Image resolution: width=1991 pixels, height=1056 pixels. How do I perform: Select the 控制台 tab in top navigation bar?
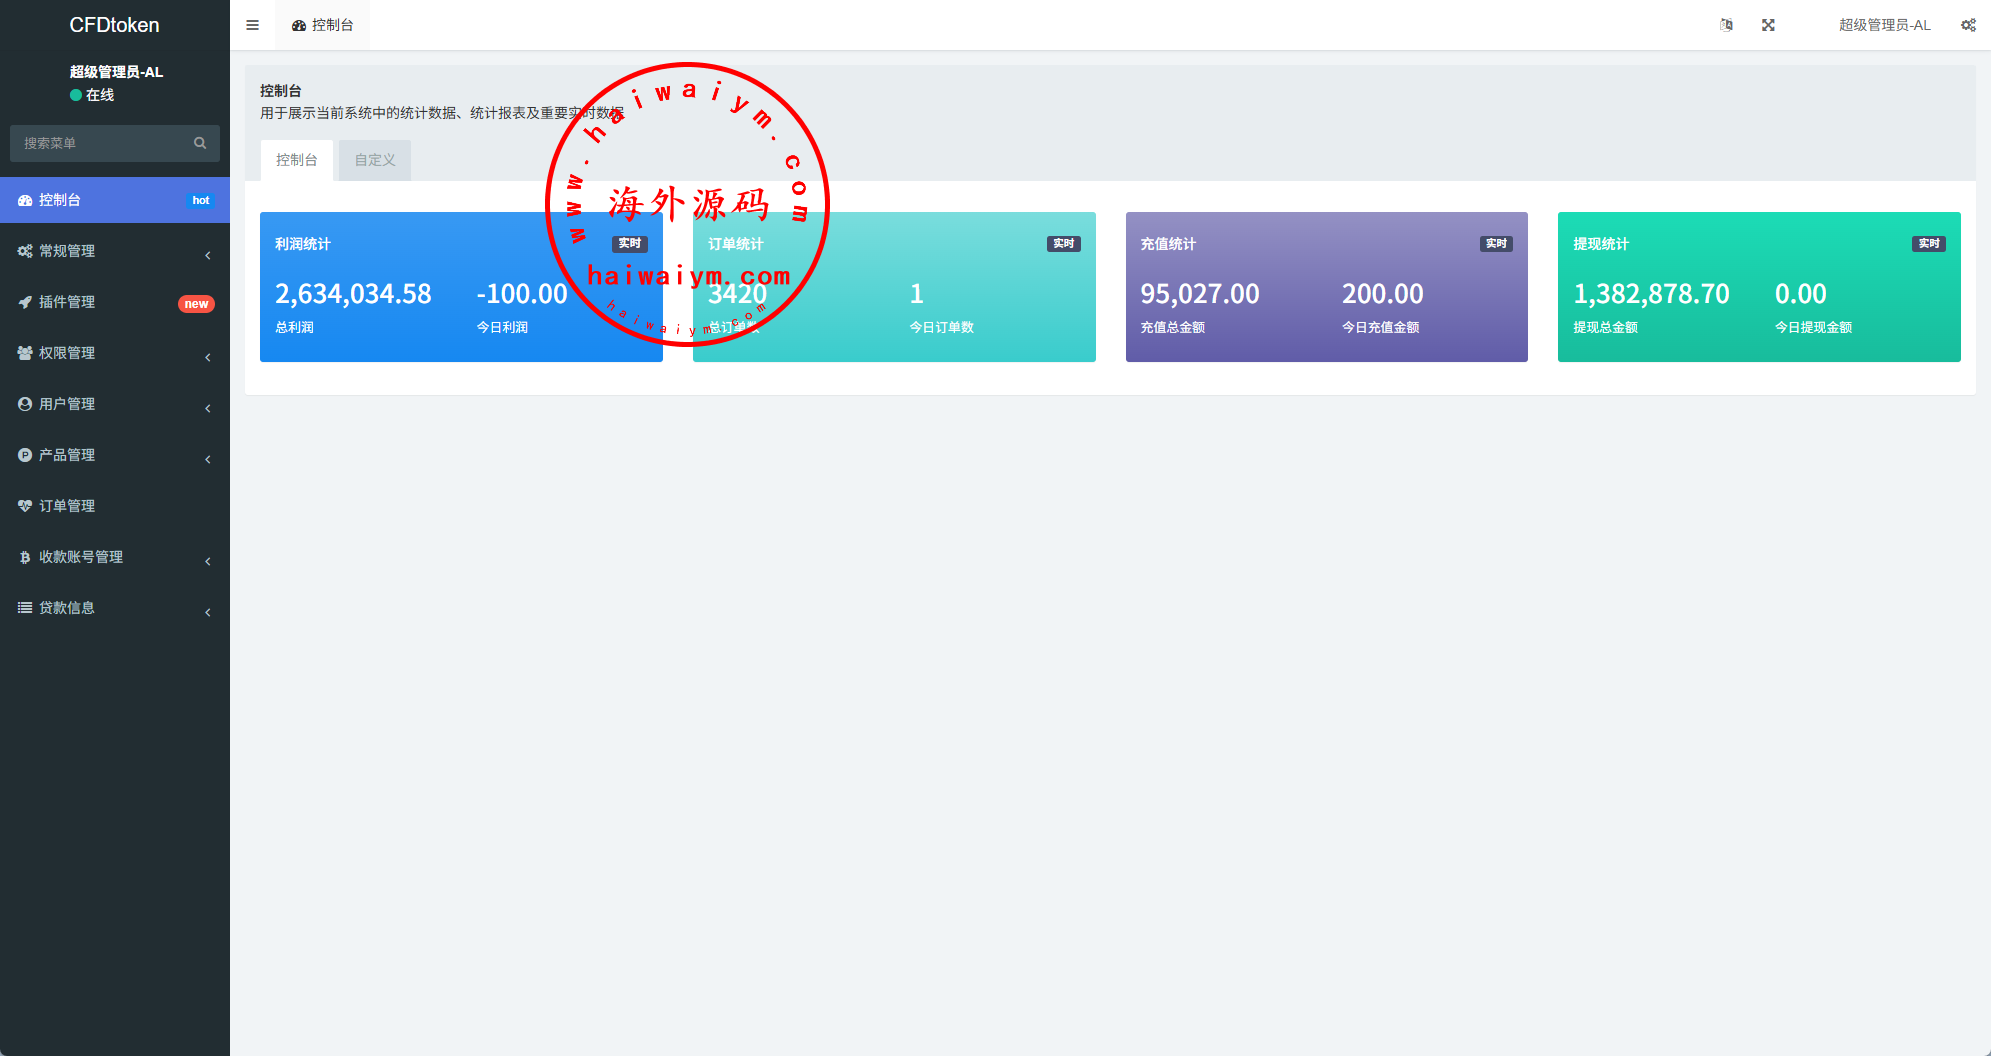coord(322,25)
